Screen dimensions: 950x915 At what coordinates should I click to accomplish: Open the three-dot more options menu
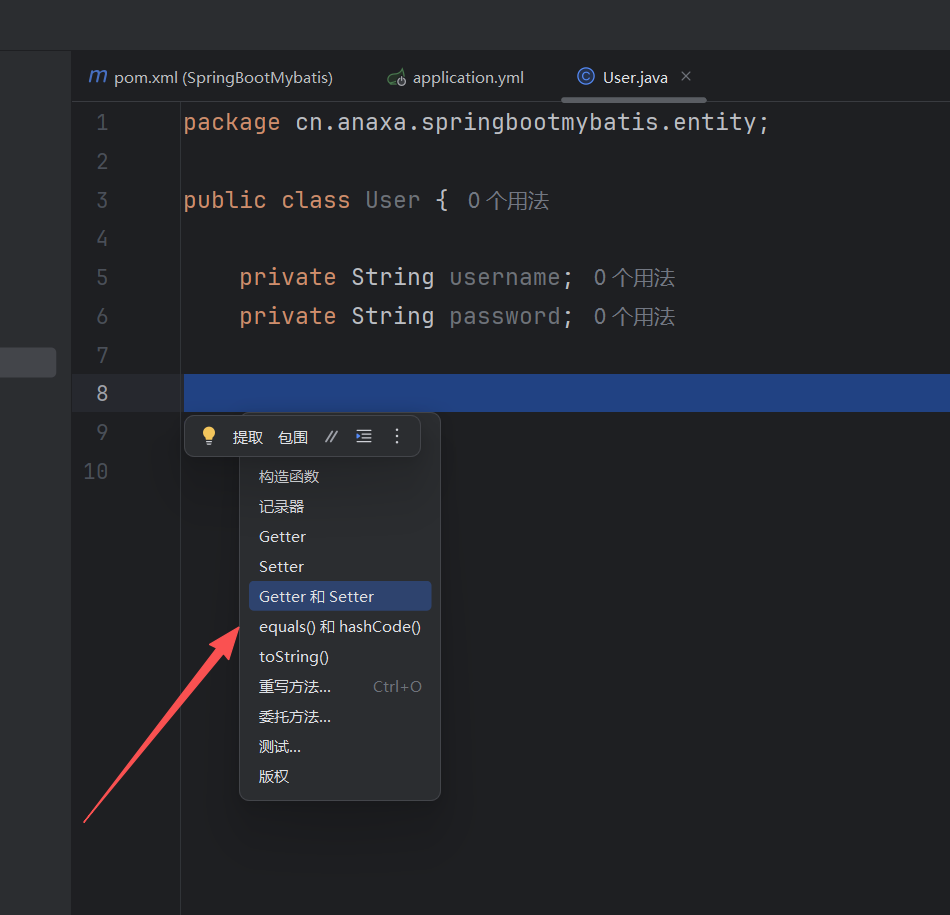397,436
